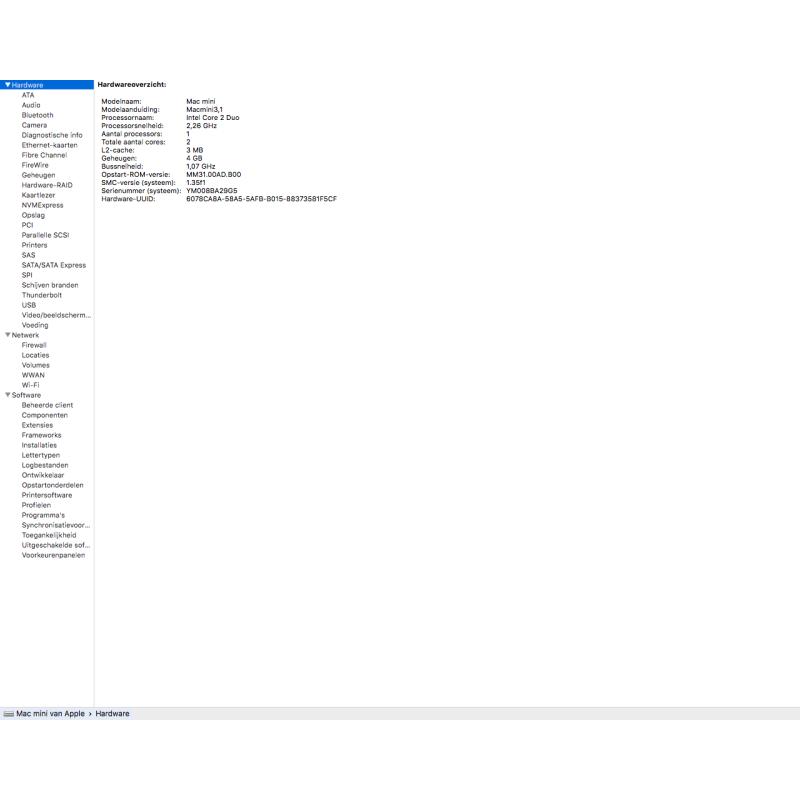Select Toegankelijkheid entry
This screenshot has height=800, width=800.
pos(49,535)
